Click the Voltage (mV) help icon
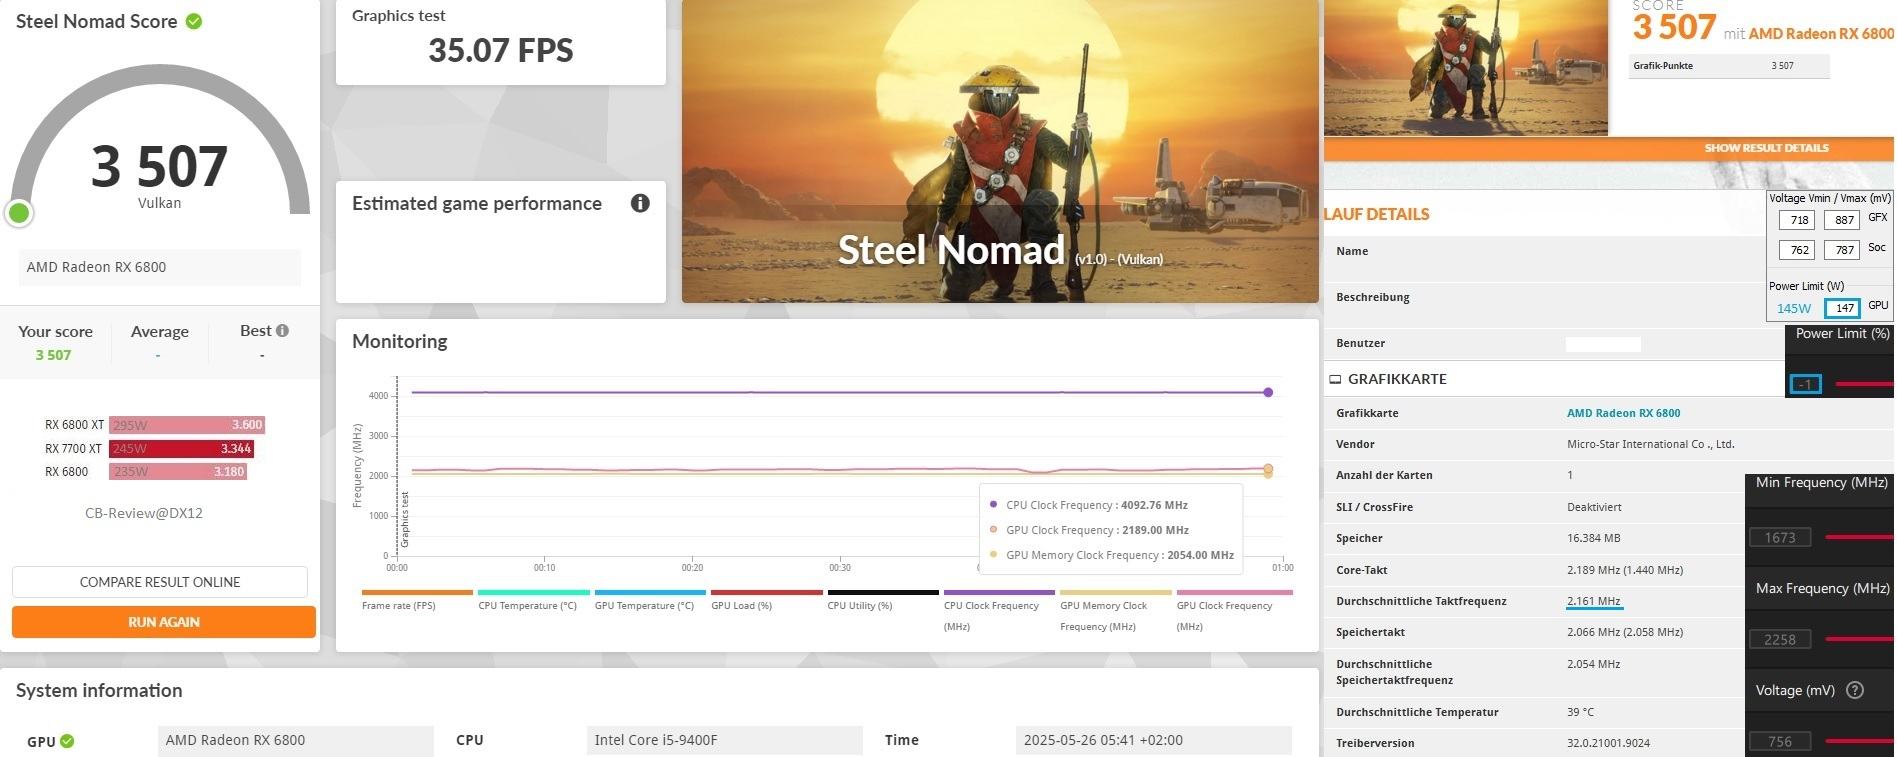The image size is (1897, 757). [x=1855, y=690]
